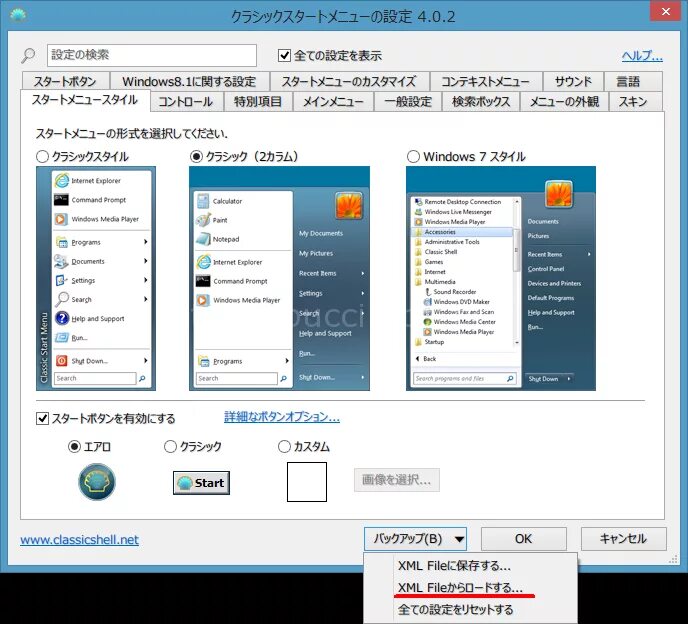Click the キャンセル button
The width and height of the screenshot is (688, 624).
[624, 538]
